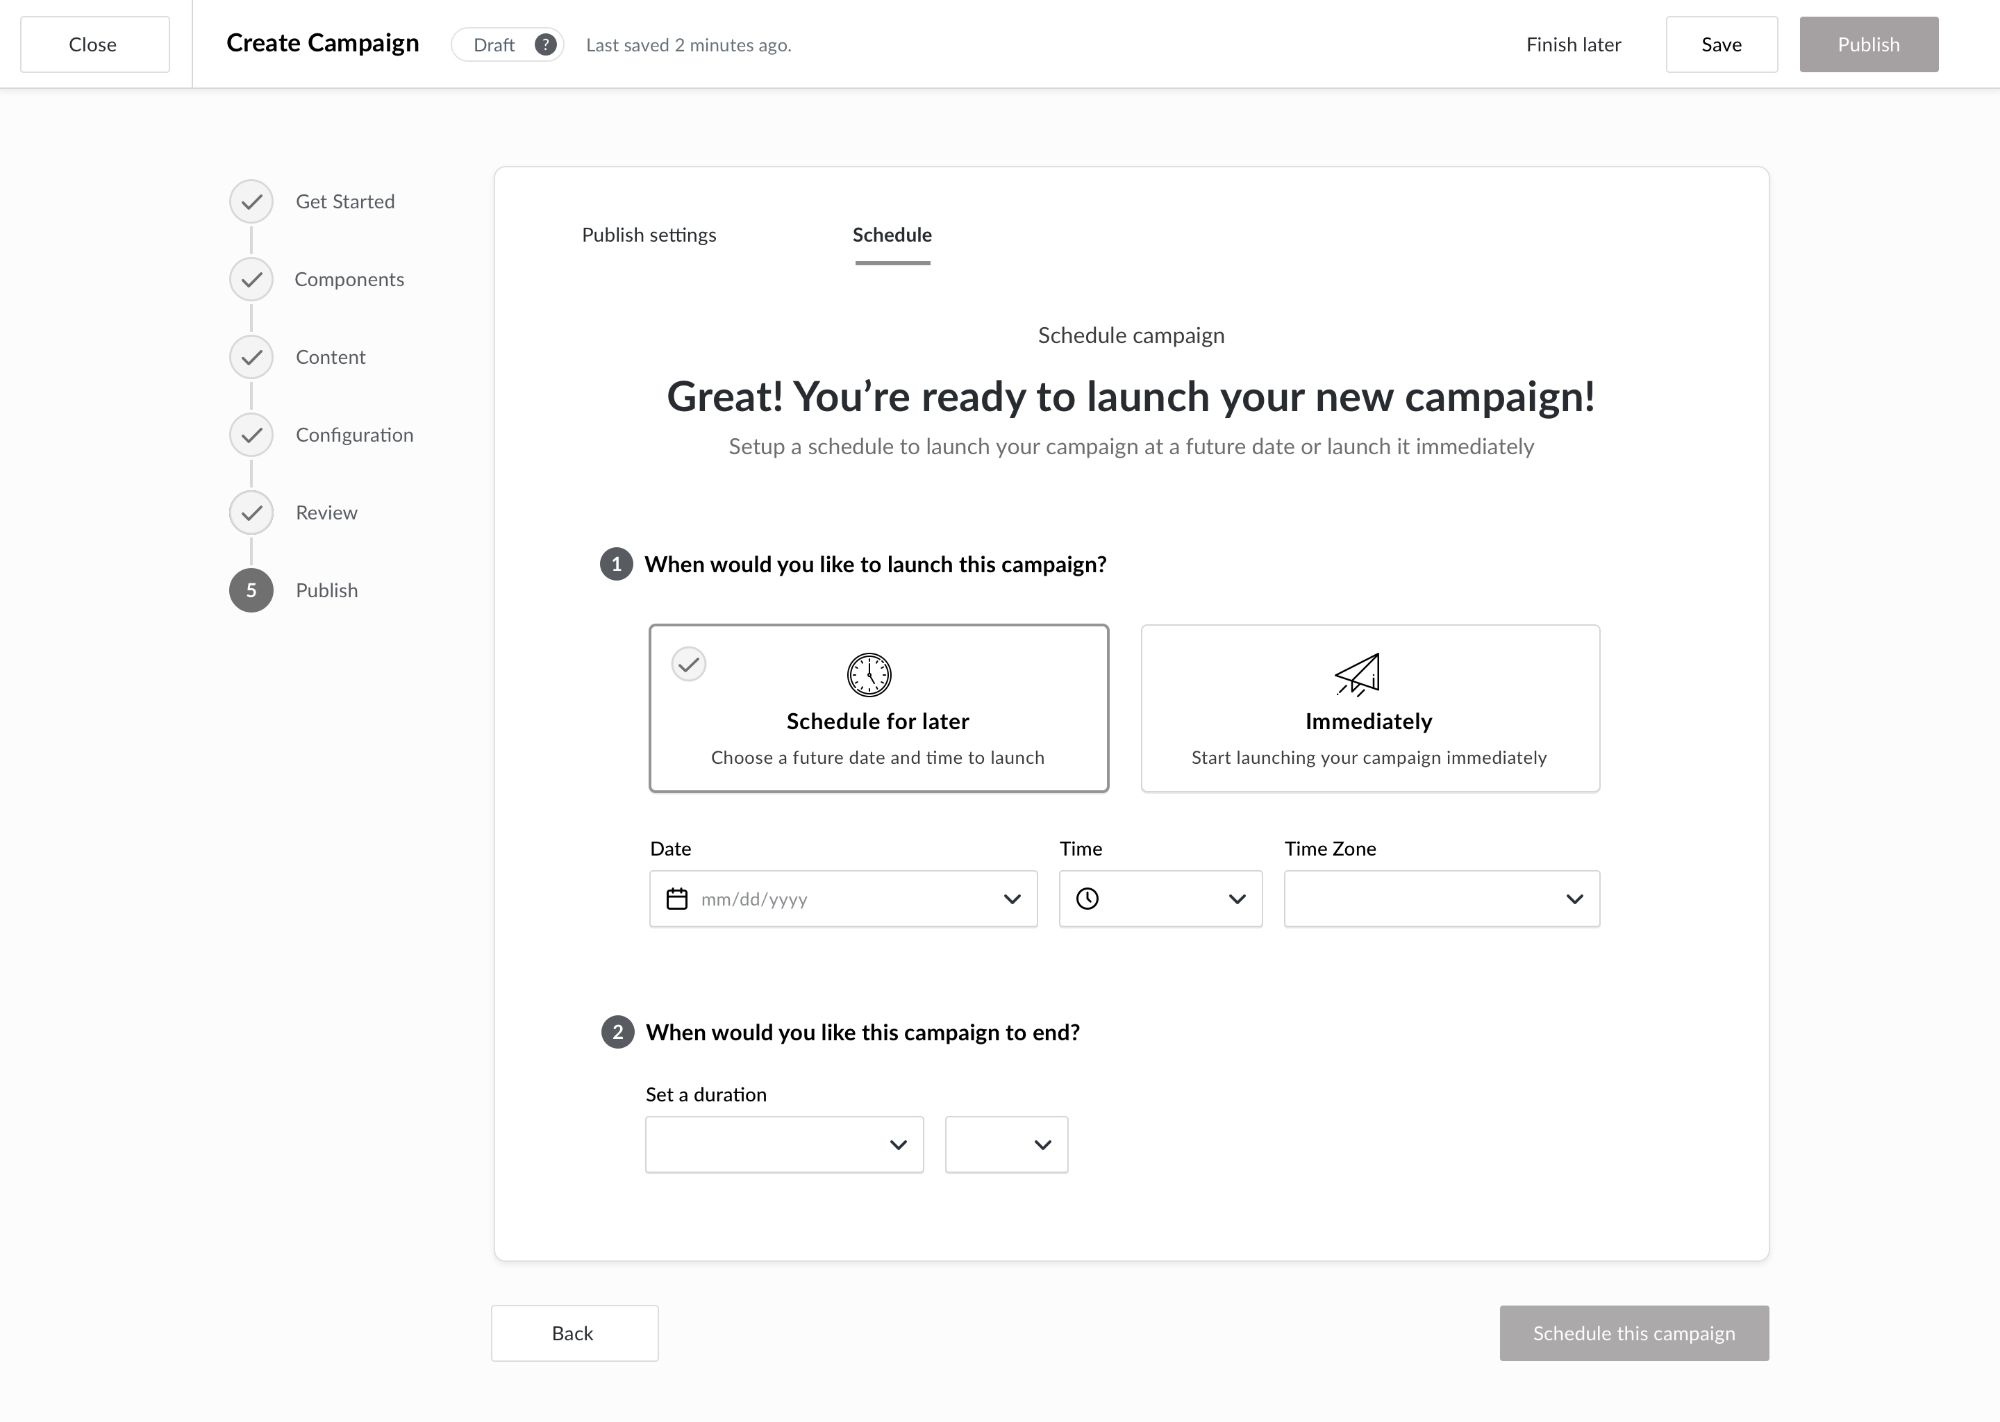Screen dimensions: 2000x1422
Task: Click the clock icon on Schedule for later
Action: 869,675
